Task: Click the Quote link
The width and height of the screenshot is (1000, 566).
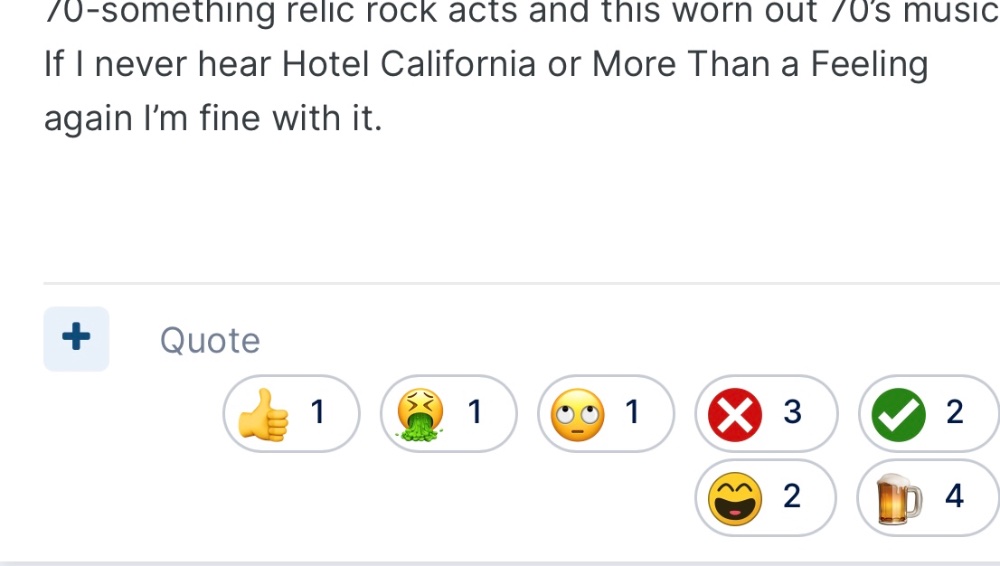Action: point(210,340)
